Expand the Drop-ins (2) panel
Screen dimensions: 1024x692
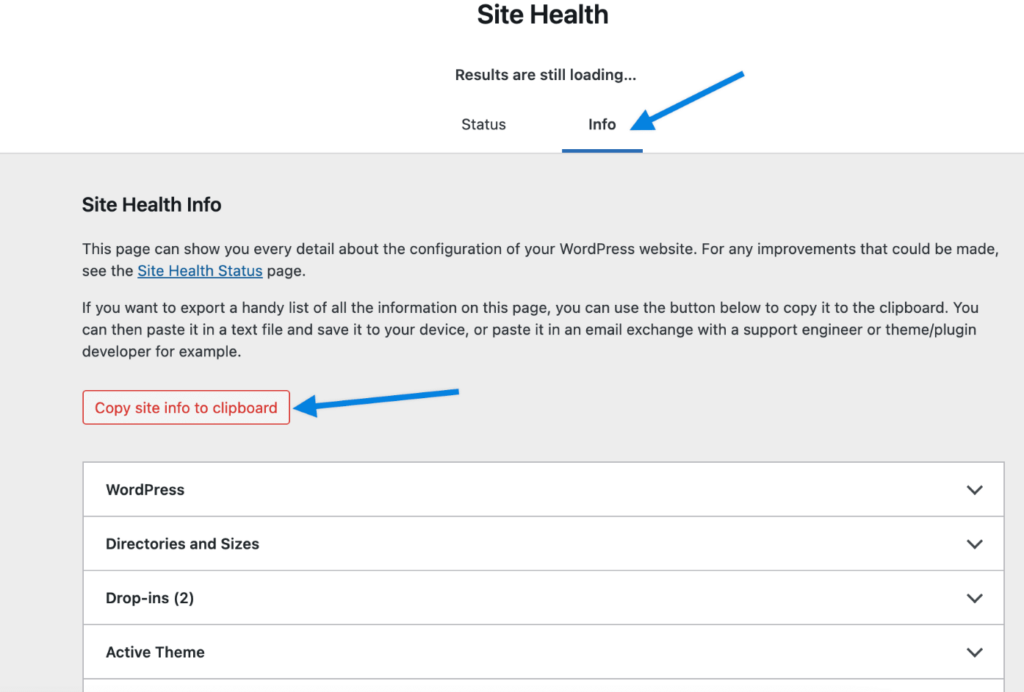pos(543,598)
